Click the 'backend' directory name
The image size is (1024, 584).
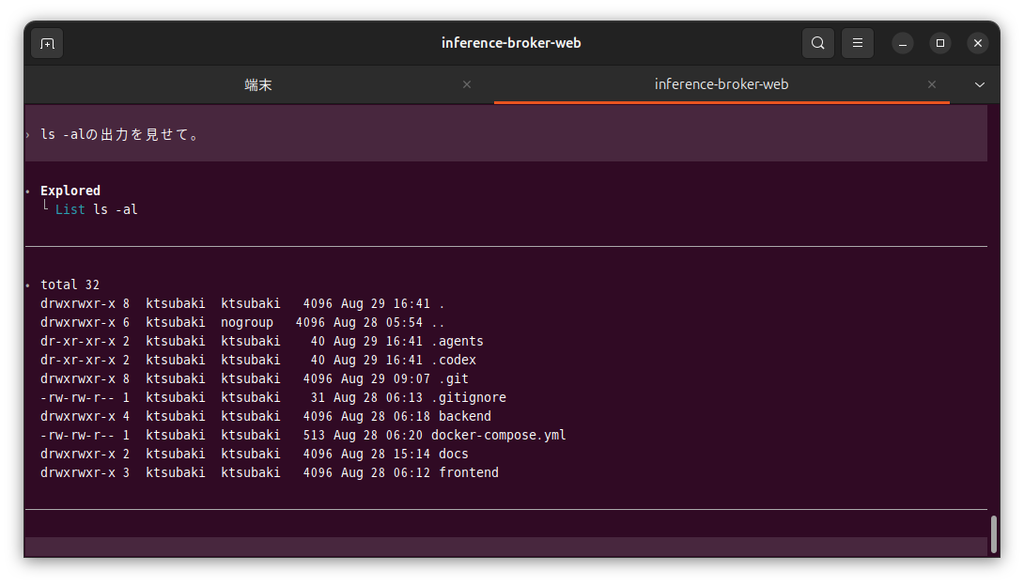click(465, 416)
